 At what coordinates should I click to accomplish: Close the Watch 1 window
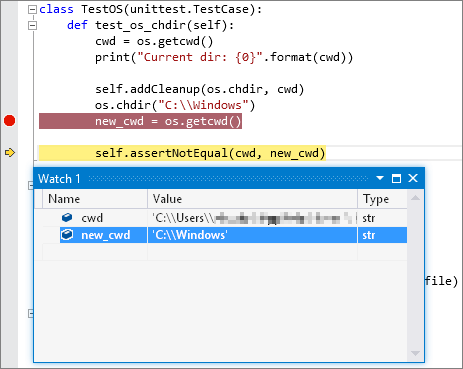point(413,178)
